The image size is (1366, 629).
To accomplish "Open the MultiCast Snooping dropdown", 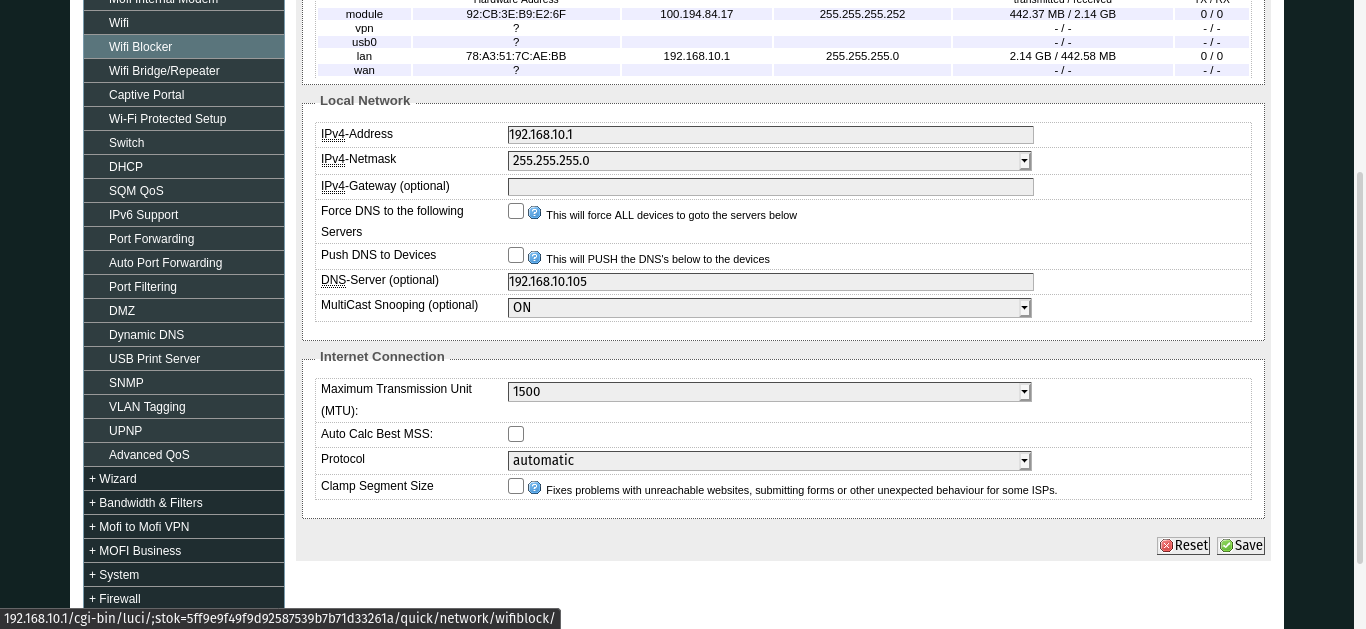I will [1023, 308].
